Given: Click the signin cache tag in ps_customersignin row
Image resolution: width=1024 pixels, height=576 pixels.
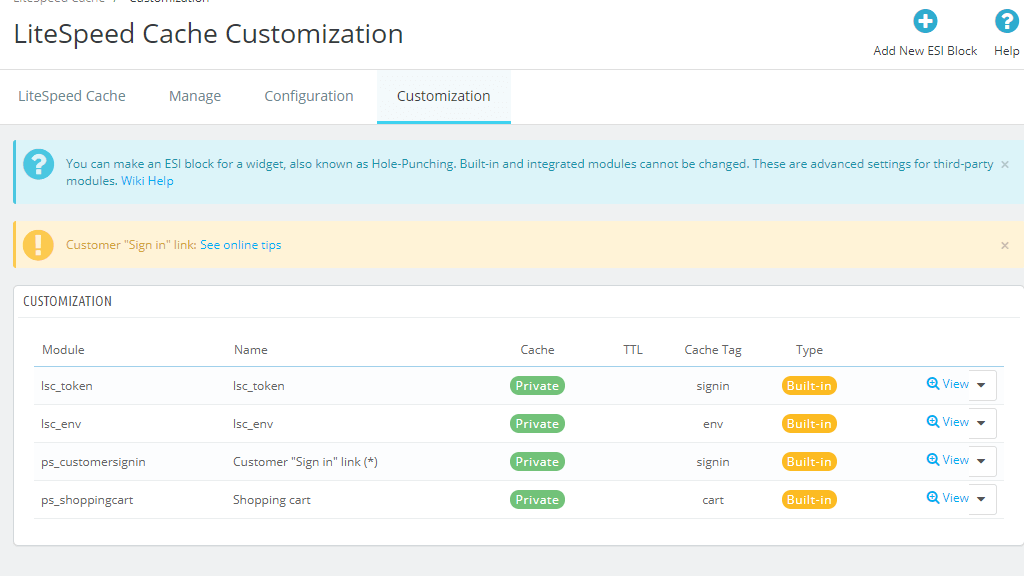Looking at the screenshot, I should tap(712, 462).
